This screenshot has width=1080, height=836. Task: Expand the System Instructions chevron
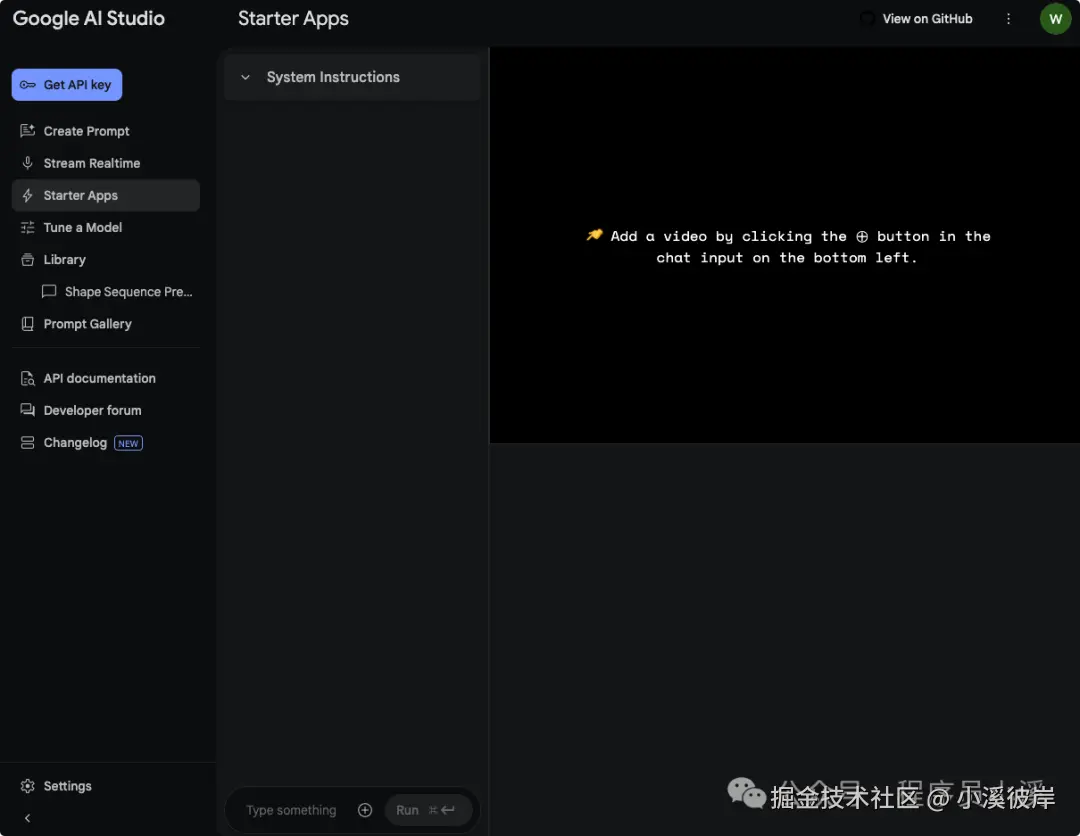pos(245,77)
